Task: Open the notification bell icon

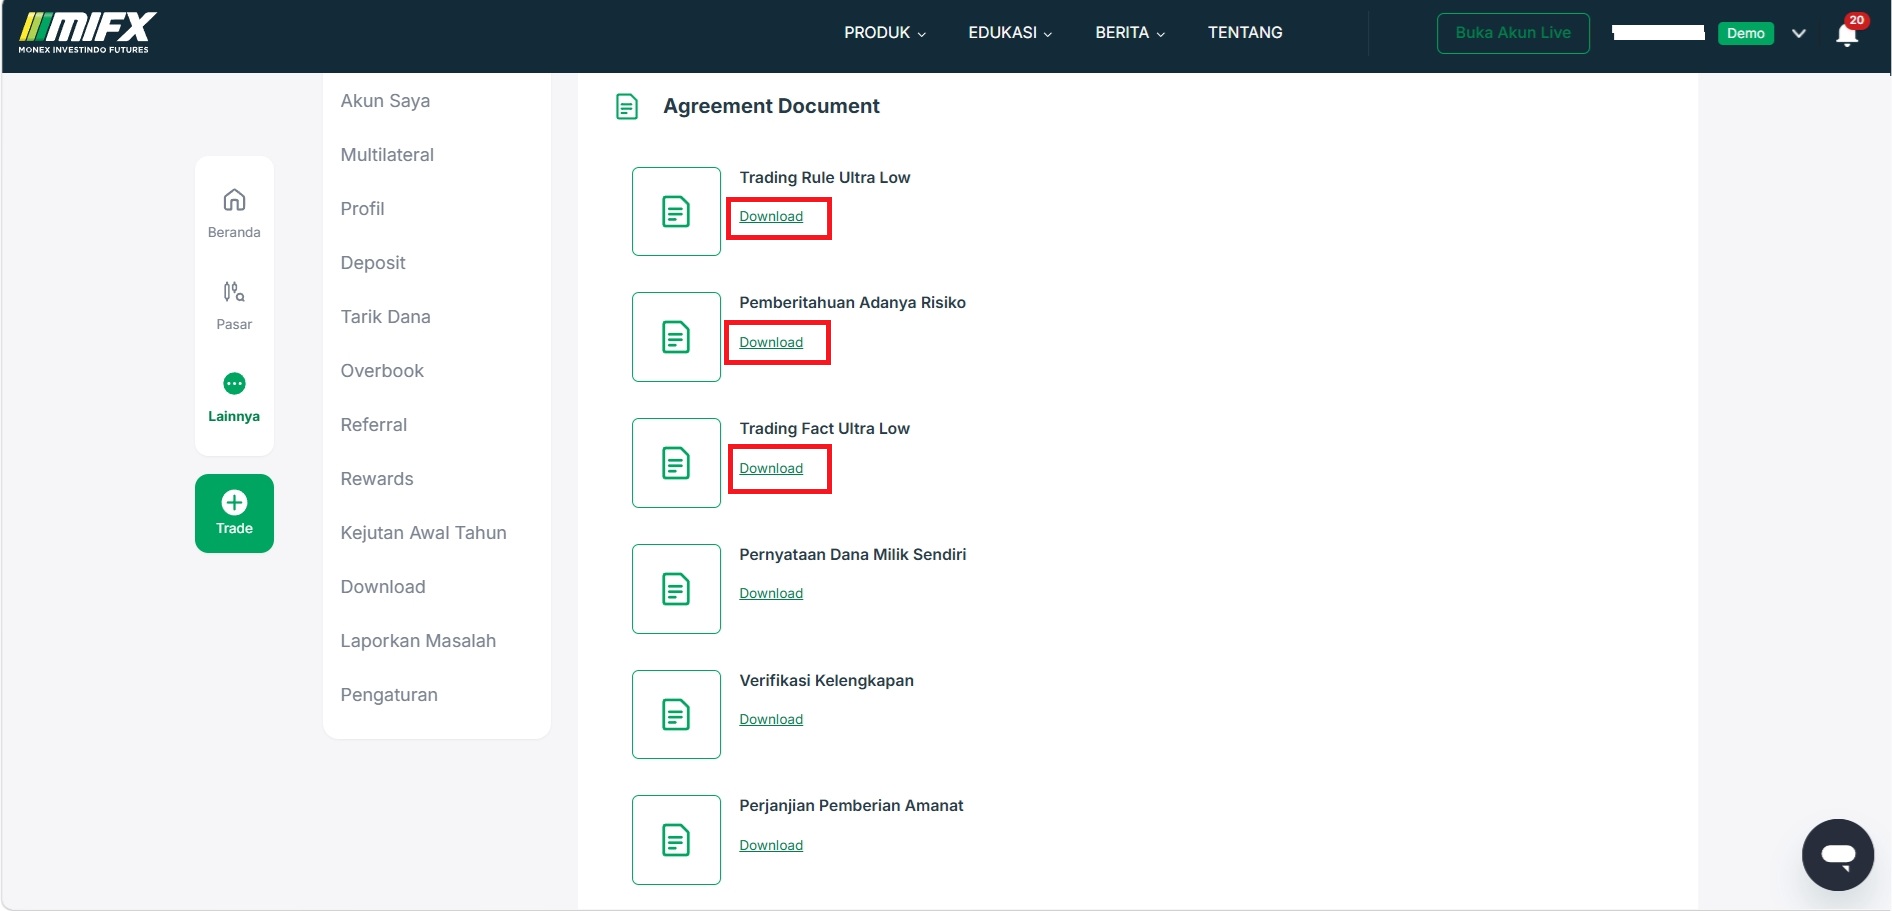Action: pos(1847,34)
